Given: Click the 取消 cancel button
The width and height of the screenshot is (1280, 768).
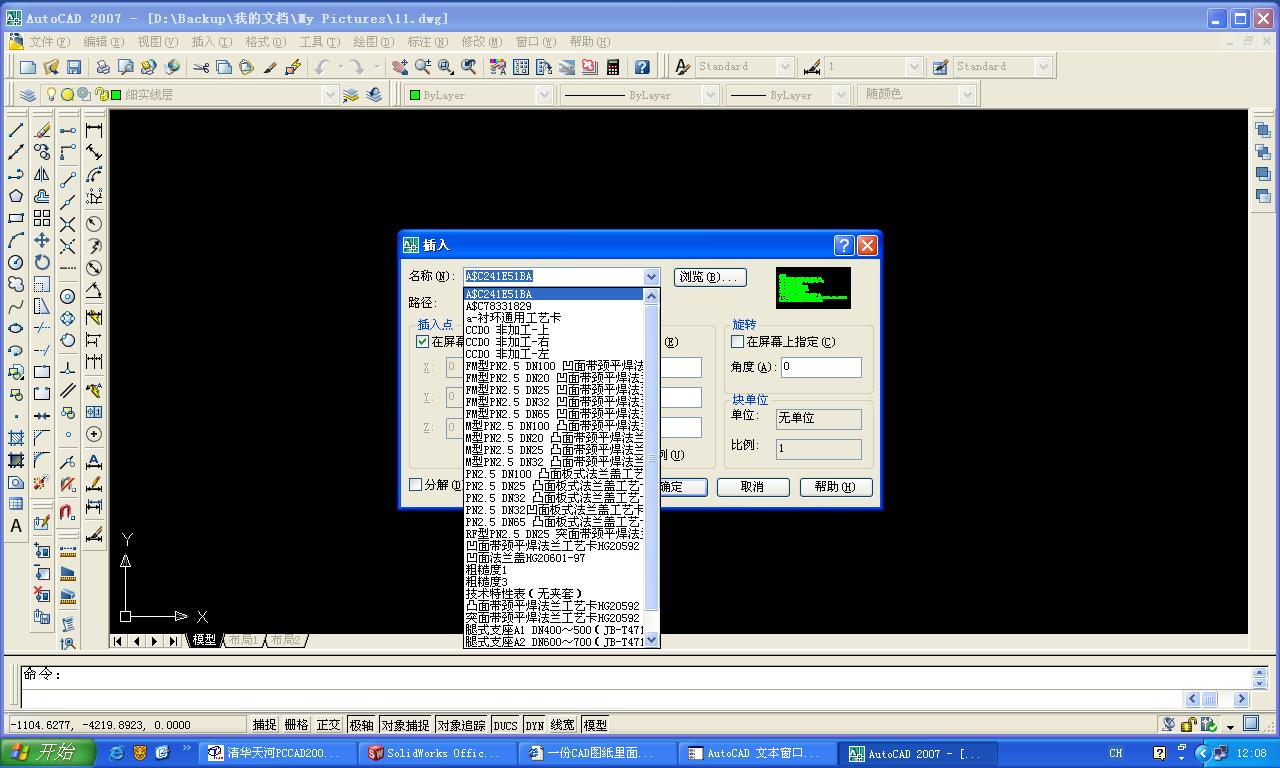Looking at the screenshot, I should tap(752, 487).
